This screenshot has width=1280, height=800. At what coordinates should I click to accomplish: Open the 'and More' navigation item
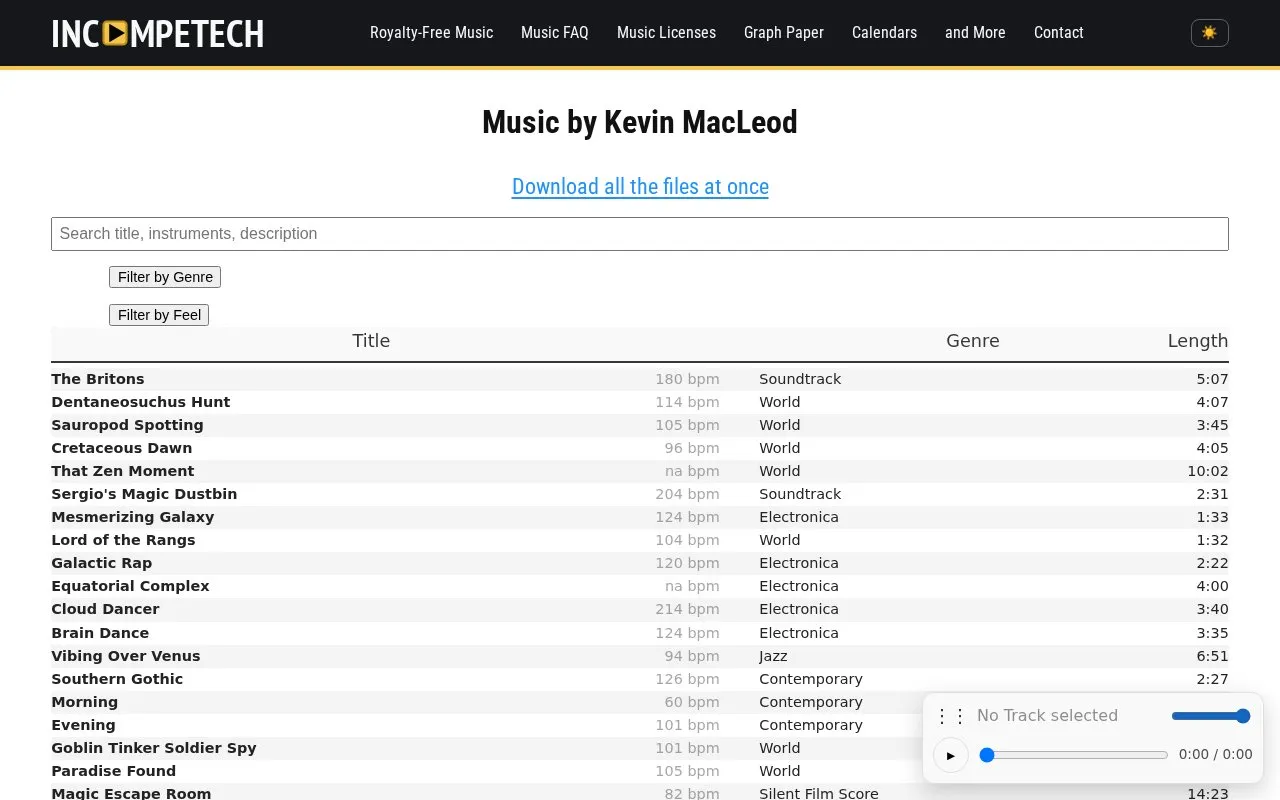pyautogui.click(x=975, y=33)
